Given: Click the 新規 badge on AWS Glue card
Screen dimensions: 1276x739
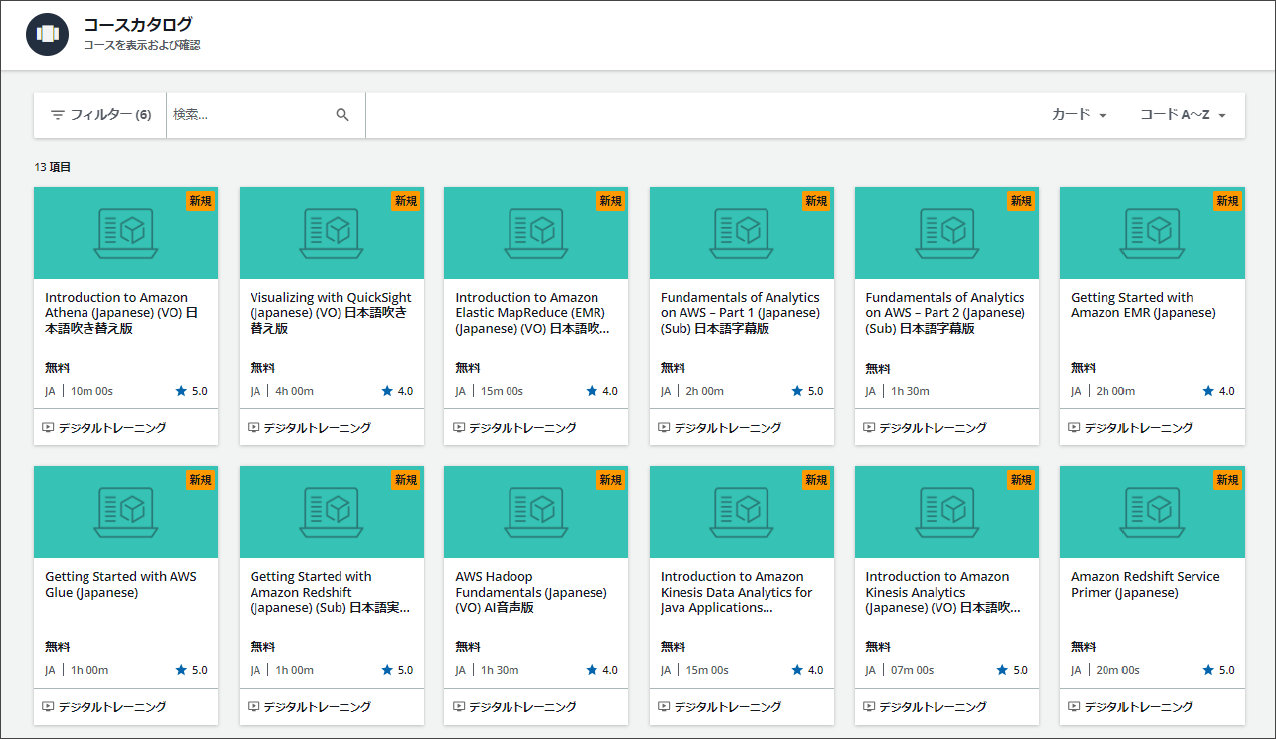Looking at the screenshot, I should (200, 480).
